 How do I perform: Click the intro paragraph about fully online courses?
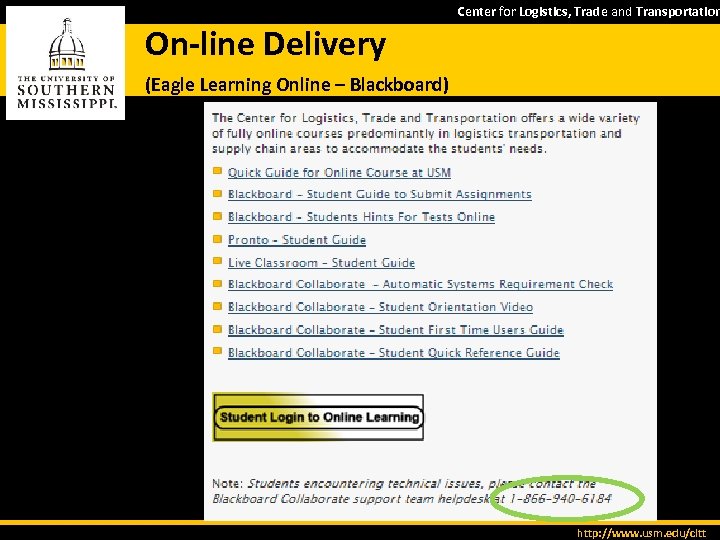coord(426,134)
